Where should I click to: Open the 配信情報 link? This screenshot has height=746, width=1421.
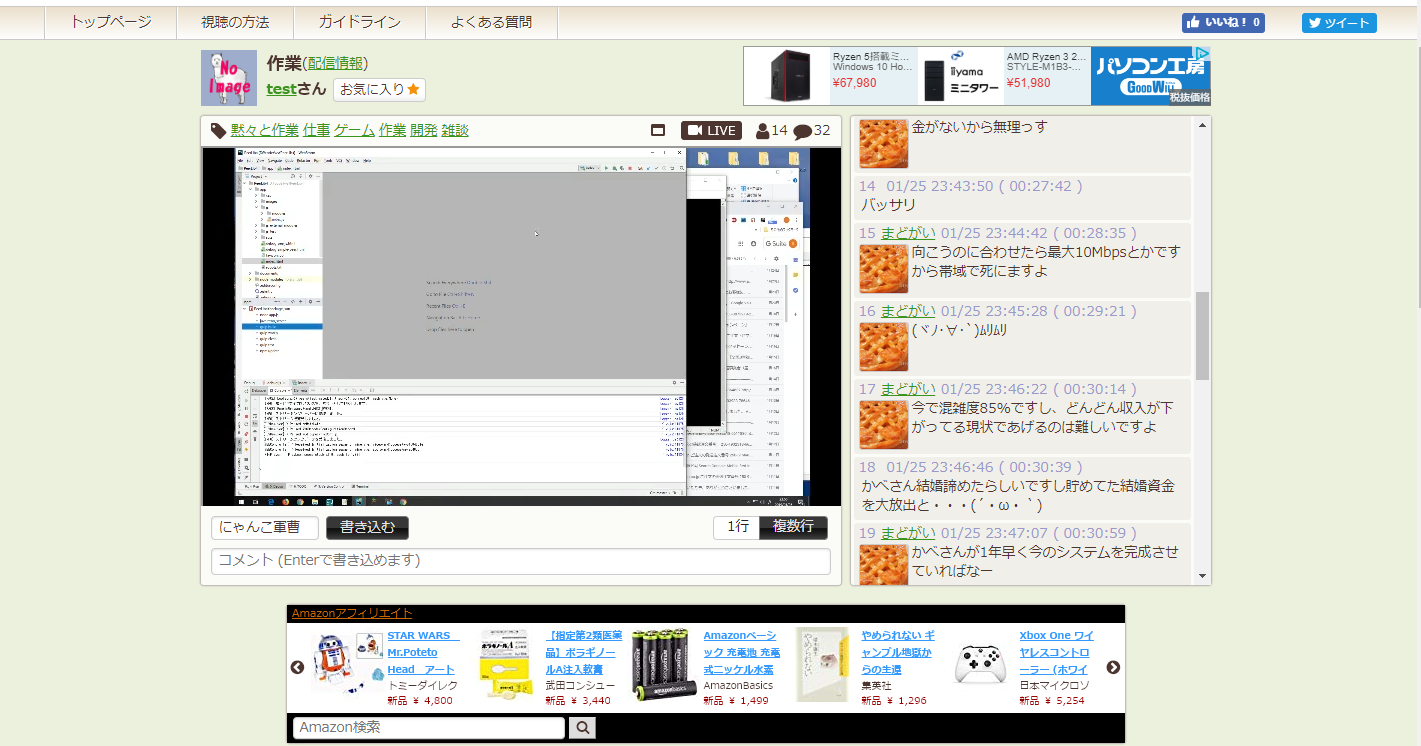335,64
